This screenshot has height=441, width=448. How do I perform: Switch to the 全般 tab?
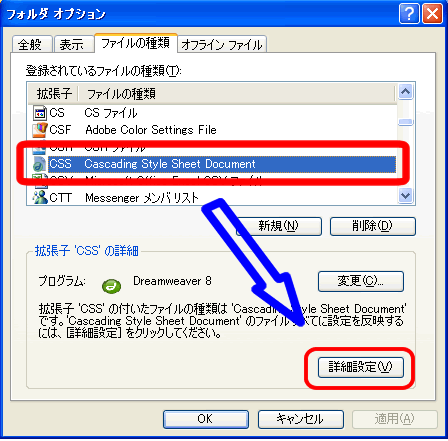(32, 44)
